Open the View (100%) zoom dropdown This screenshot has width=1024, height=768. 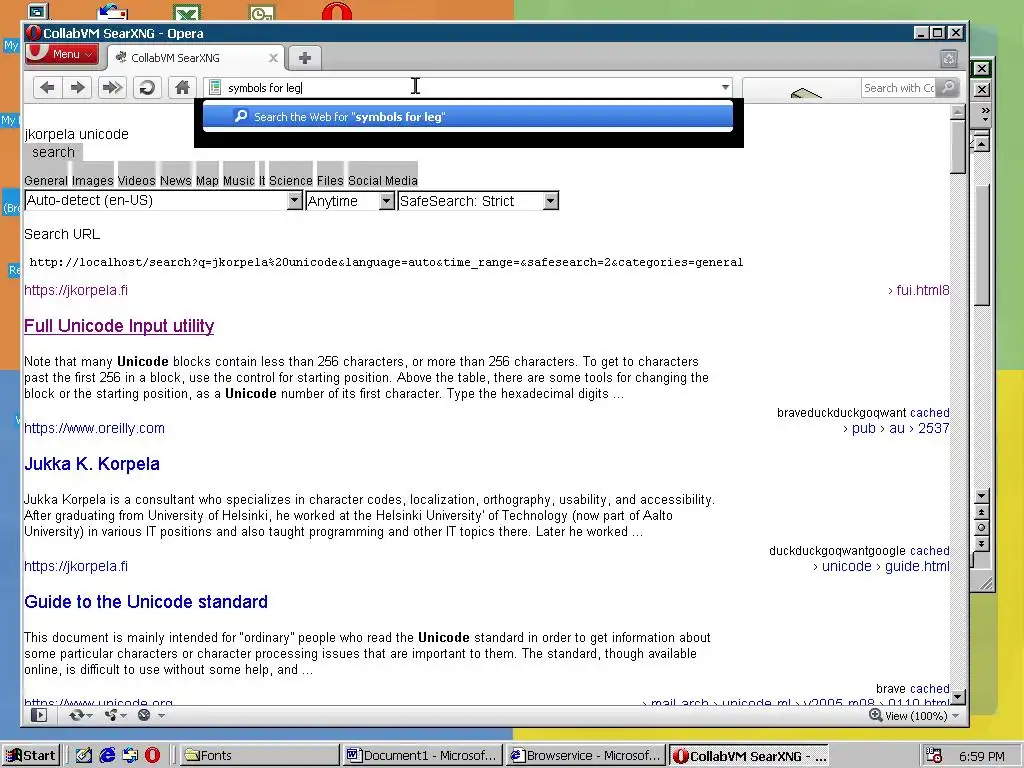click(922, 716)
